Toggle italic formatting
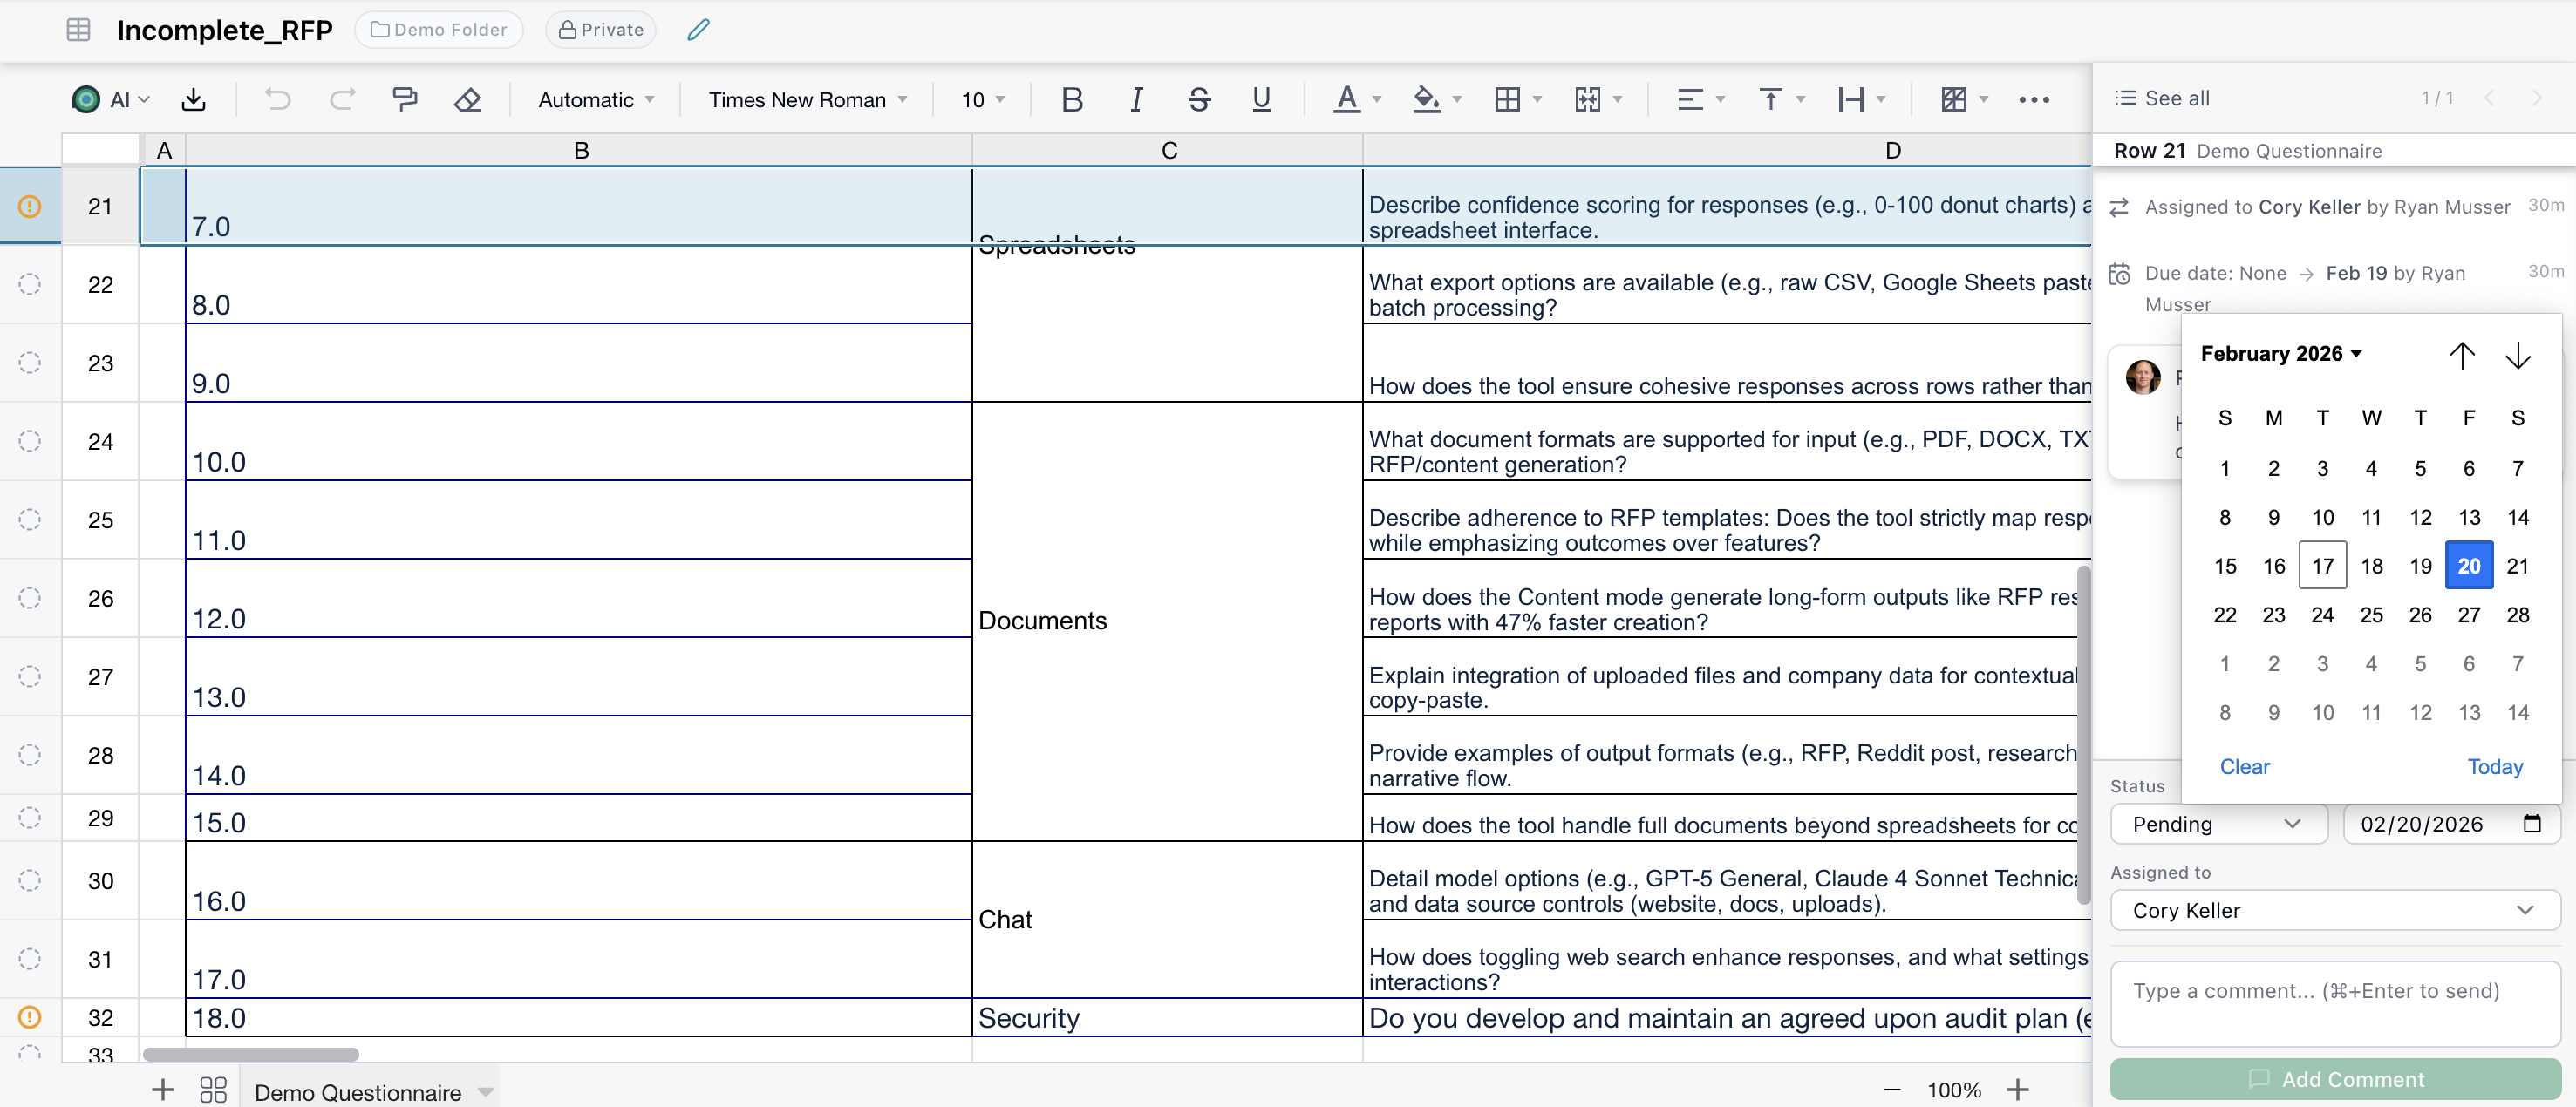 point(1136,99)
